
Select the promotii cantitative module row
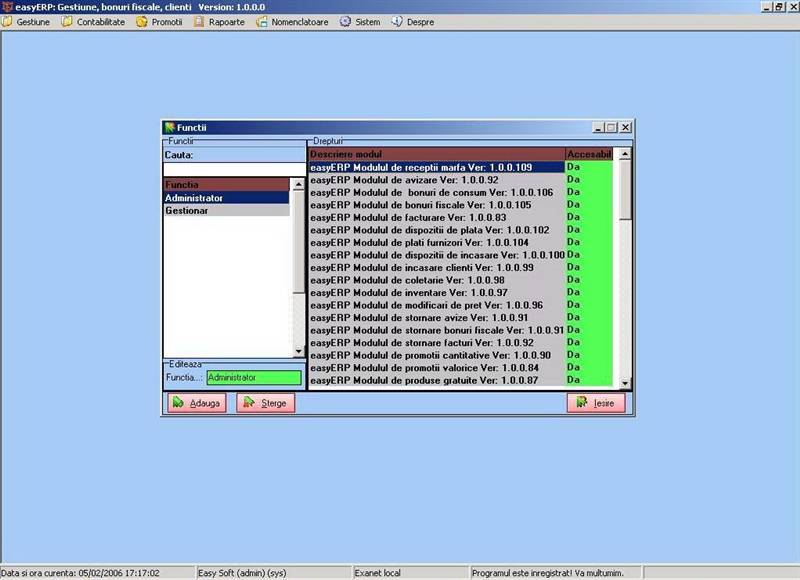tap(437, 355)
